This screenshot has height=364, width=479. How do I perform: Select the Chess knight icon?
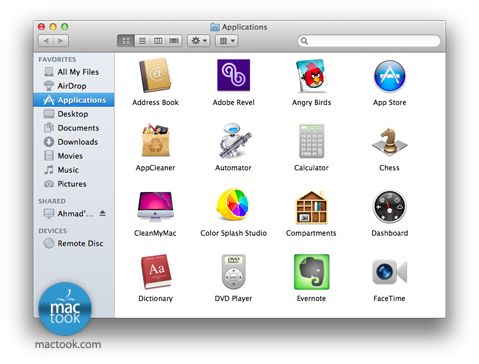tap(389, 141)
